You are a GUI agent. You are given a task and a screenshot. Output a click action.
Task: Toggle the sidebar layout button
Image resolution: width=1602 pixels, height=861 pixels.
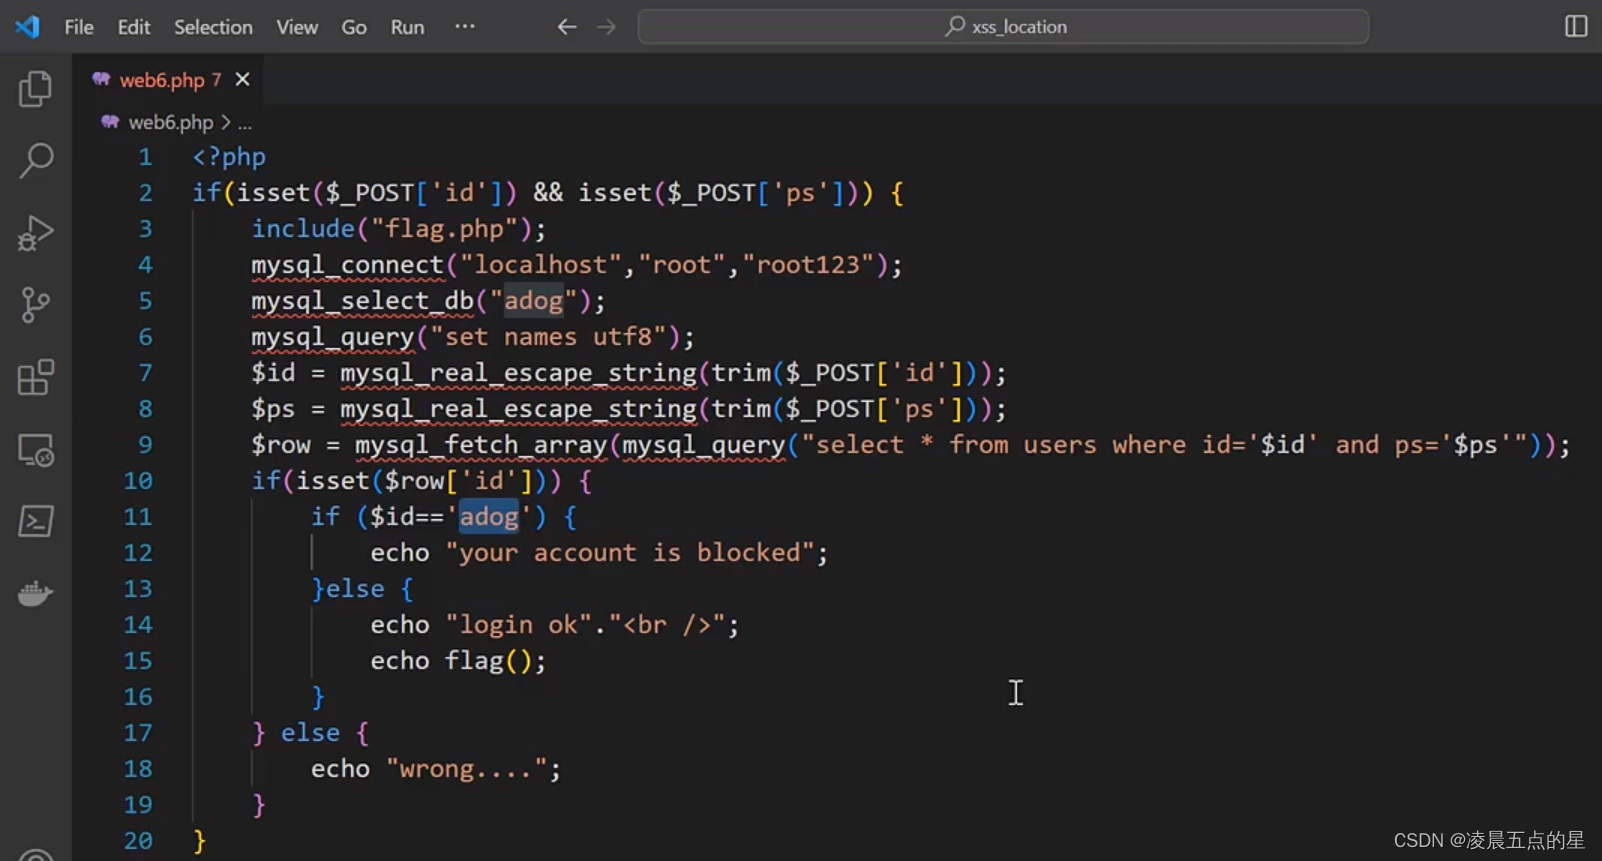(x=1575, y=27)
